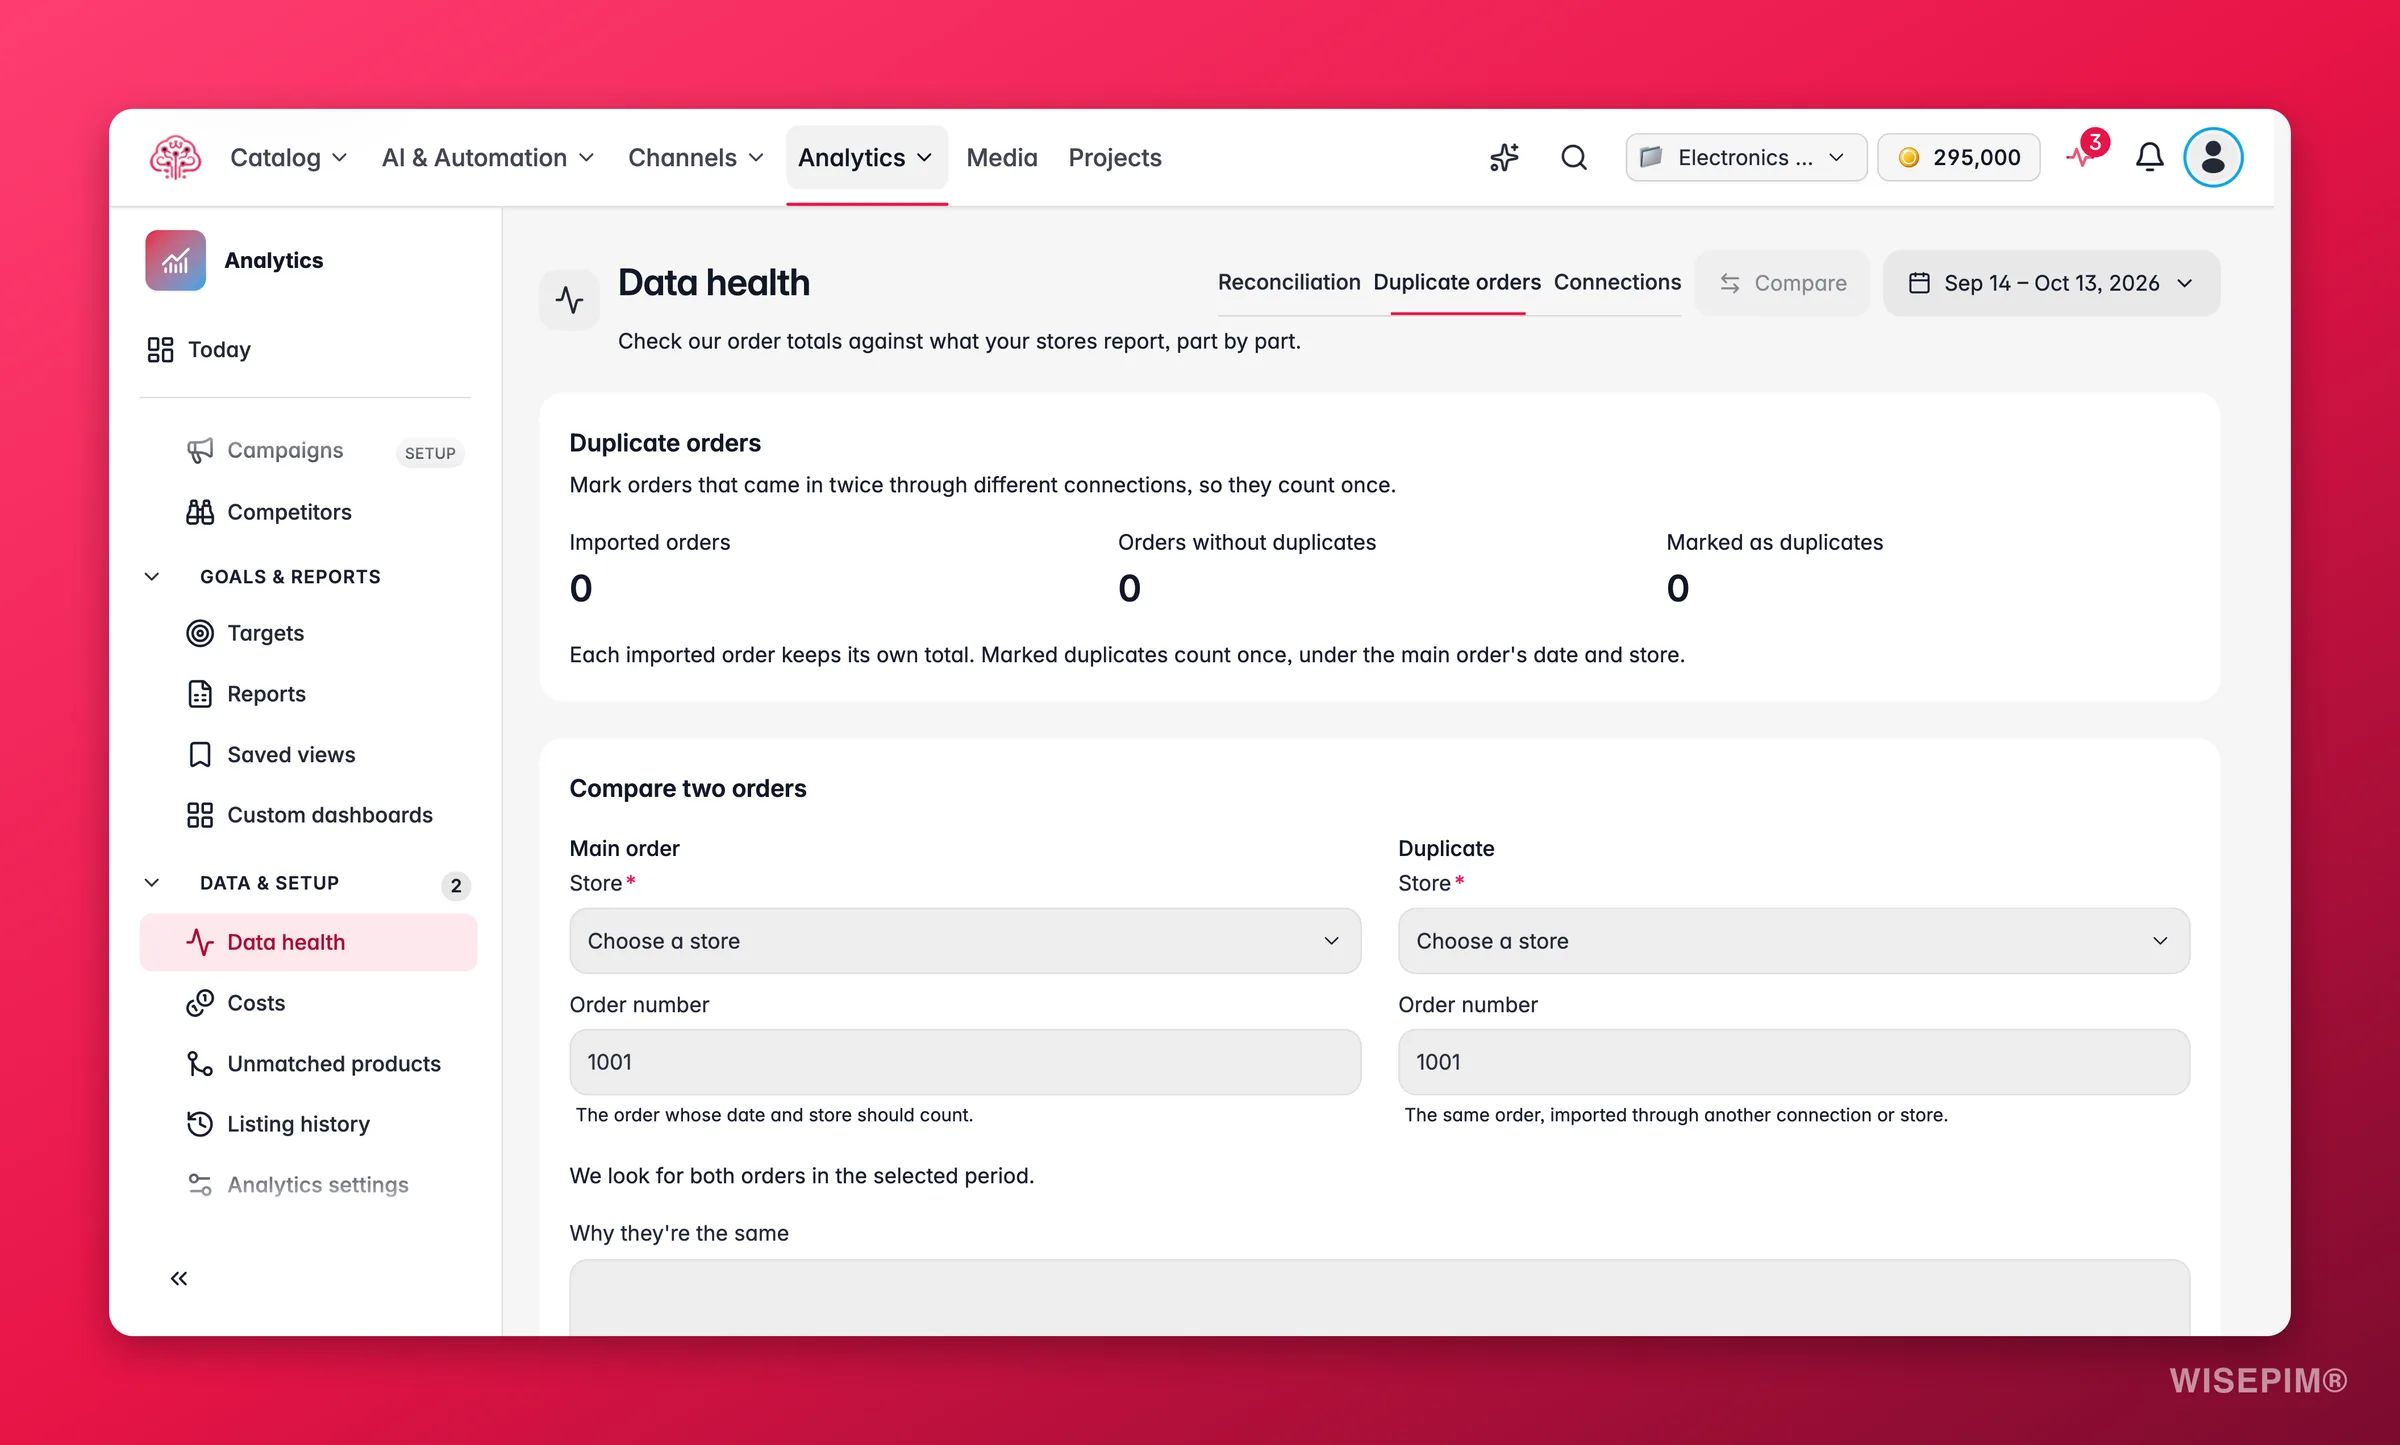Image resolution: width=2400 pixels, height=1445 pixels.
Task: Click the Analytics app icon in sidebar
Action: pos(176,260)
